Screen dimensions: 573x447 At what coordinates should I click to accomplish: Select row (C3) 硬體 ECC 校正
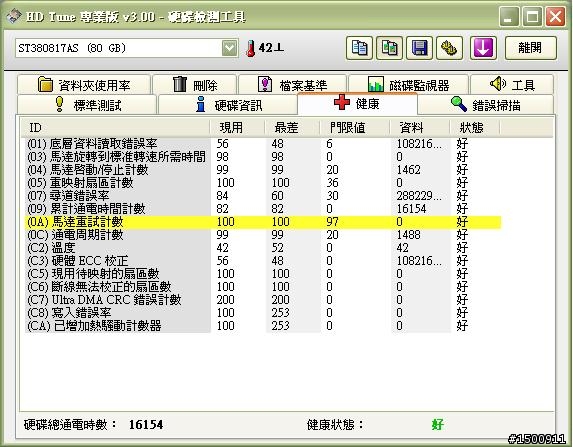[x=263, y=261]
